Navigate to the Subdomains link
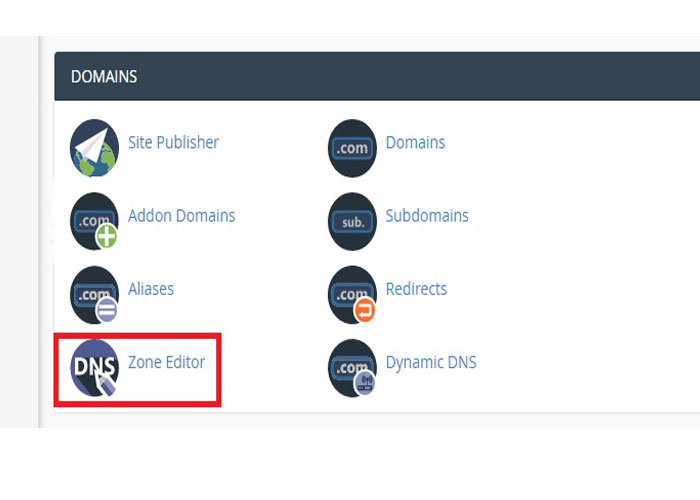This screenshot has width=700, height=500. click(x=427, y=215)
